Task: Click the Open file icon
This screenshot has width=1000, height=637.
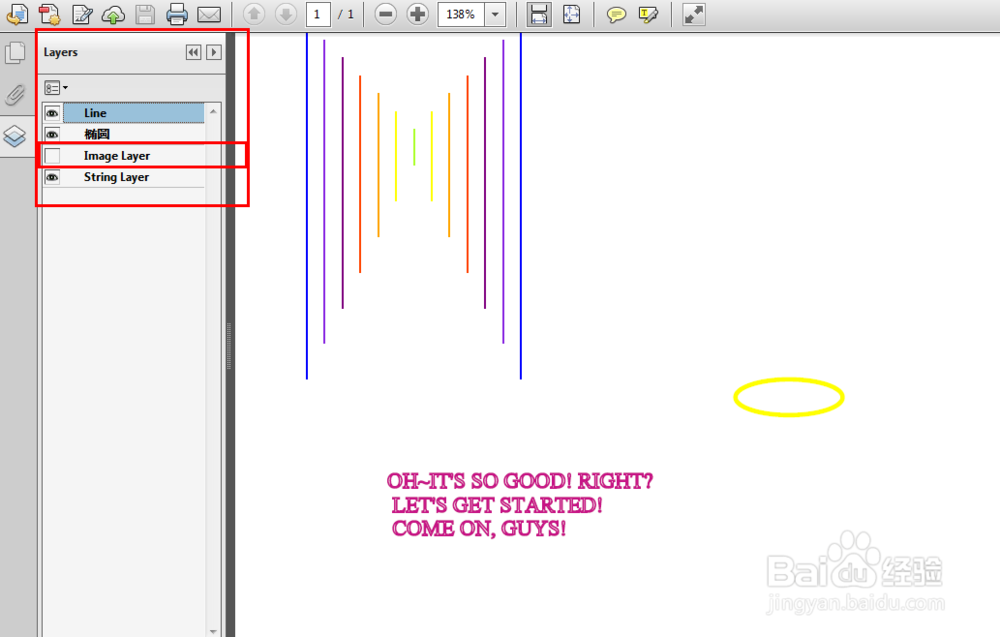Action: (17, 13)
